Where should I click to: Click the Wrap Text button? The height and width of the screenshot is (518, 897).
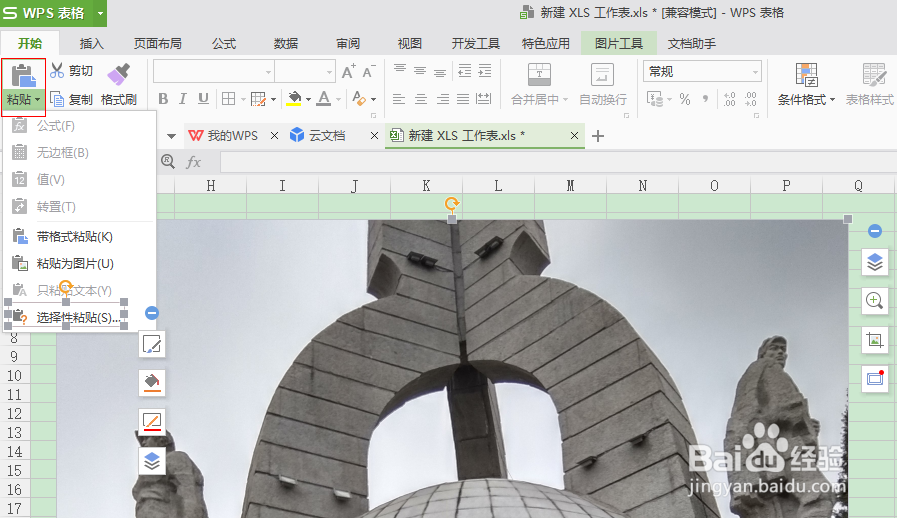[602, 85]
